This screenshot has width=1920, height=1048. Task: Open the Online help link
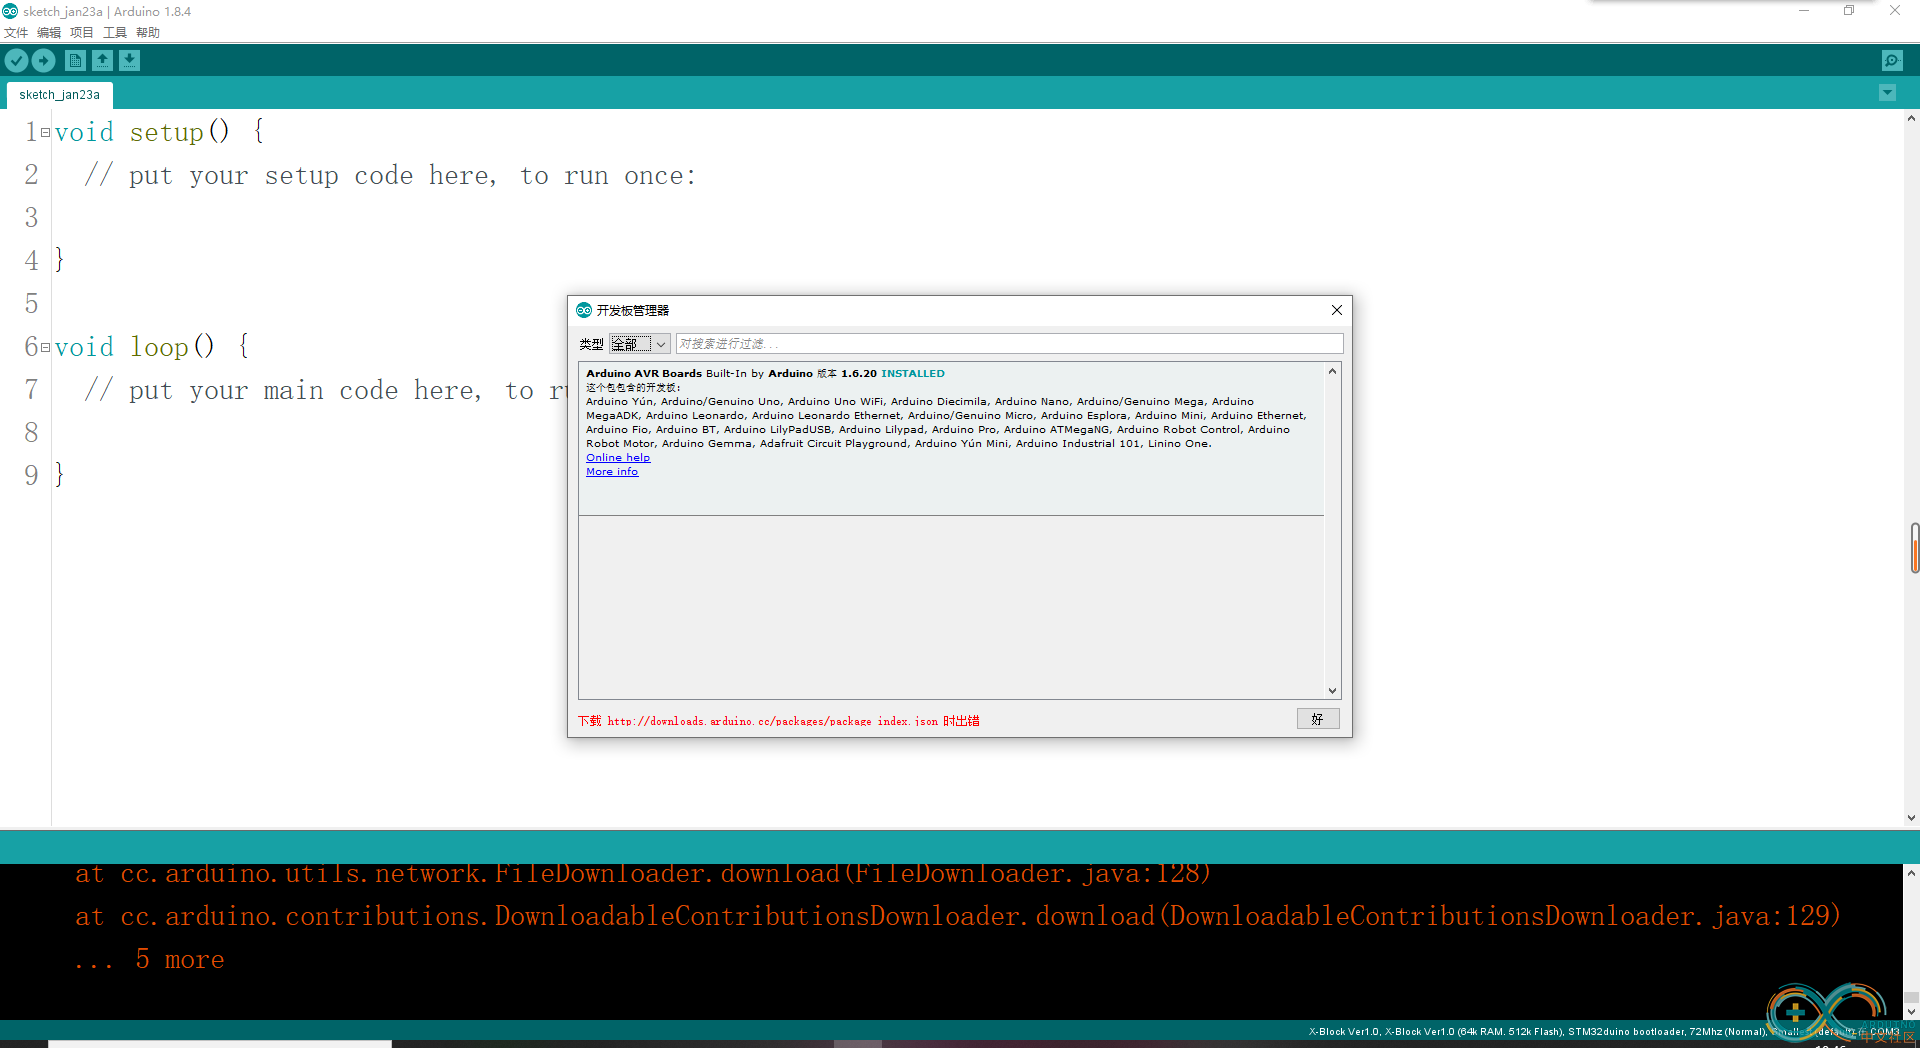tap(618, 458)
